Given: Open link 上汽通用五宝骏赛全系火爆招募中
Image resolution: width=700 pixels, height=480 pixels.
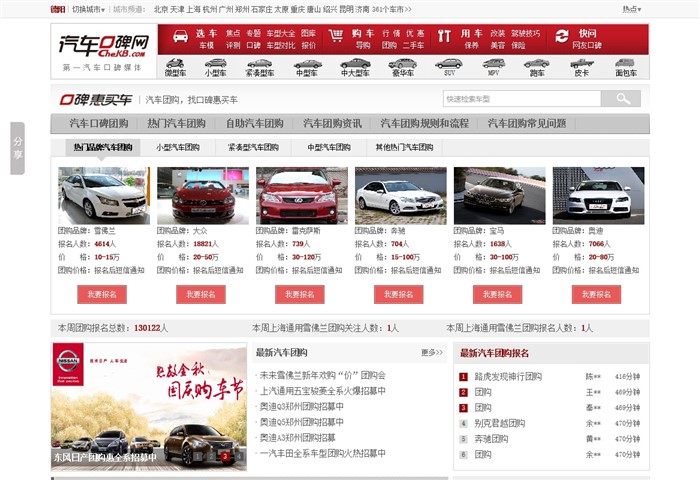Looking at the screenshot, I should 323,391.
